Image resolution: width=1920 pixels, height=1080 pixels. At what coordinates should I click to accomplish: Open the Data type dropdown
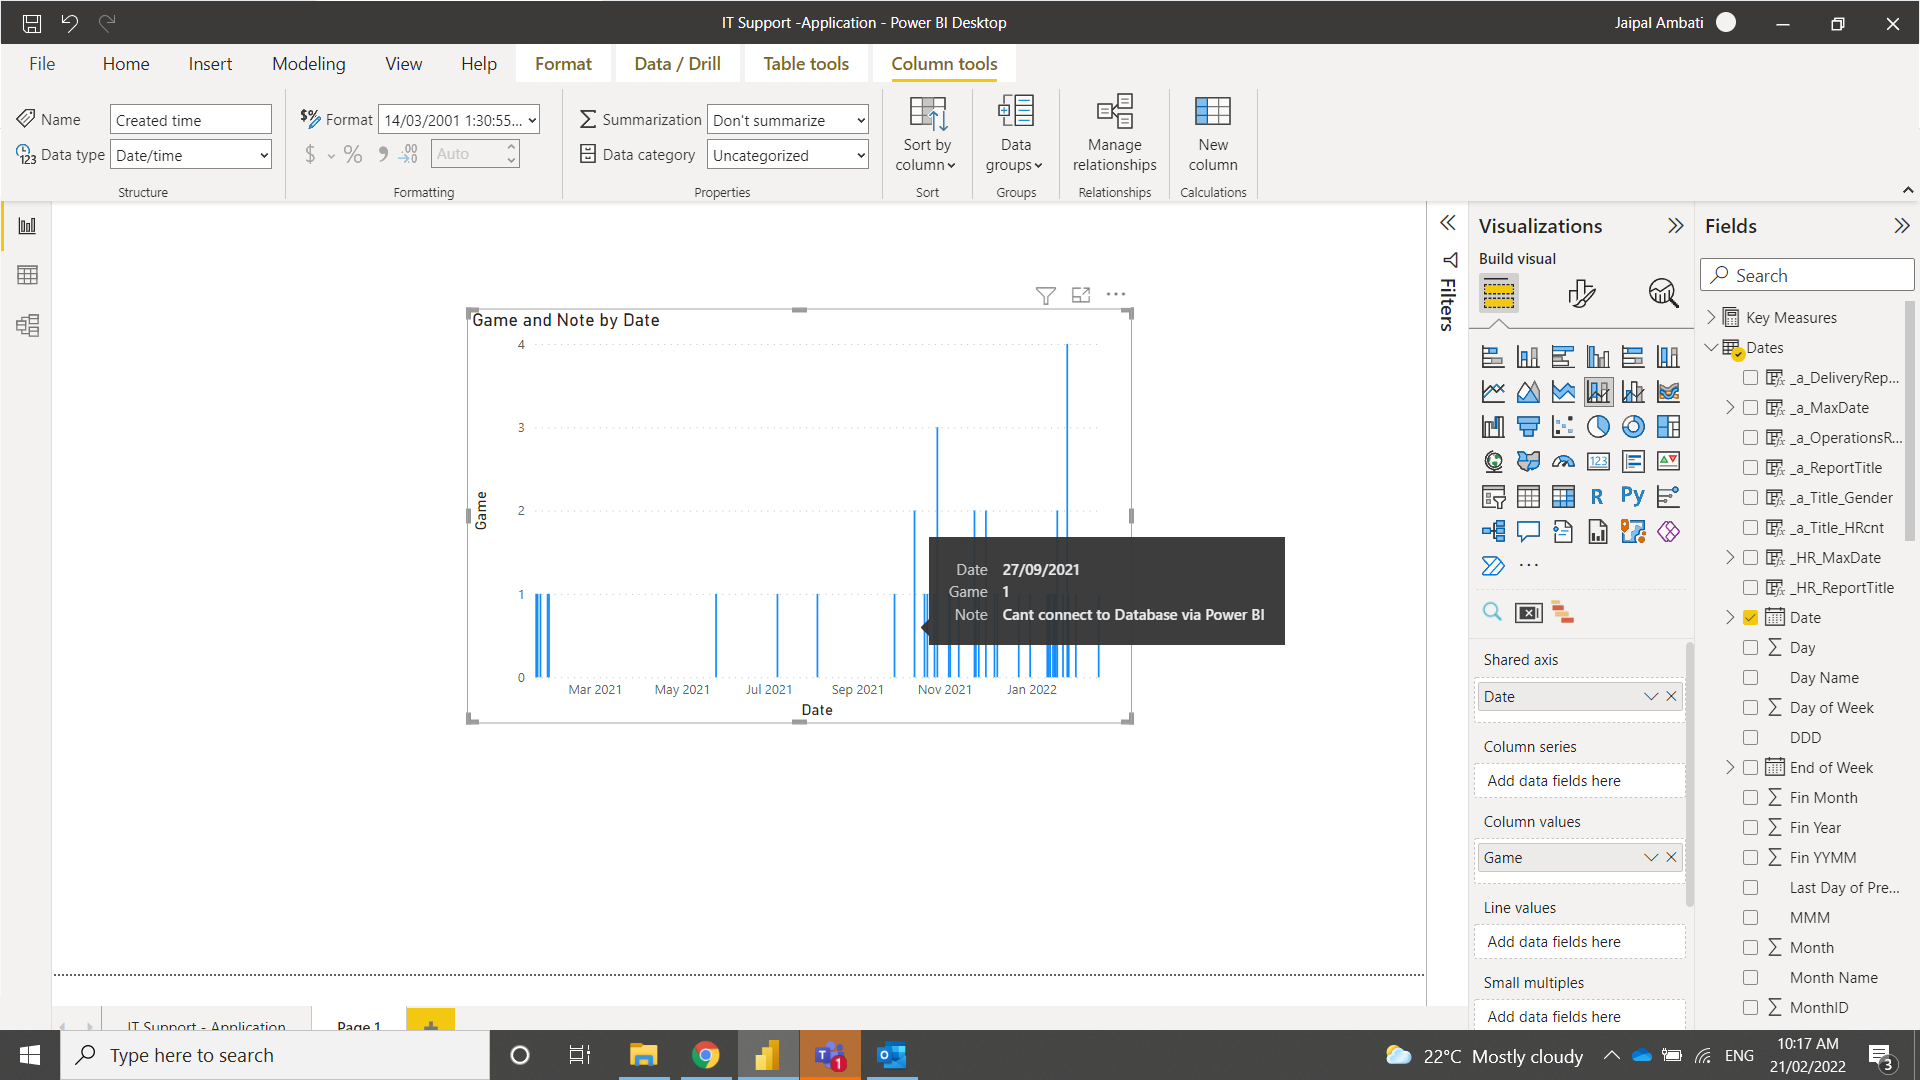point(190,155)
